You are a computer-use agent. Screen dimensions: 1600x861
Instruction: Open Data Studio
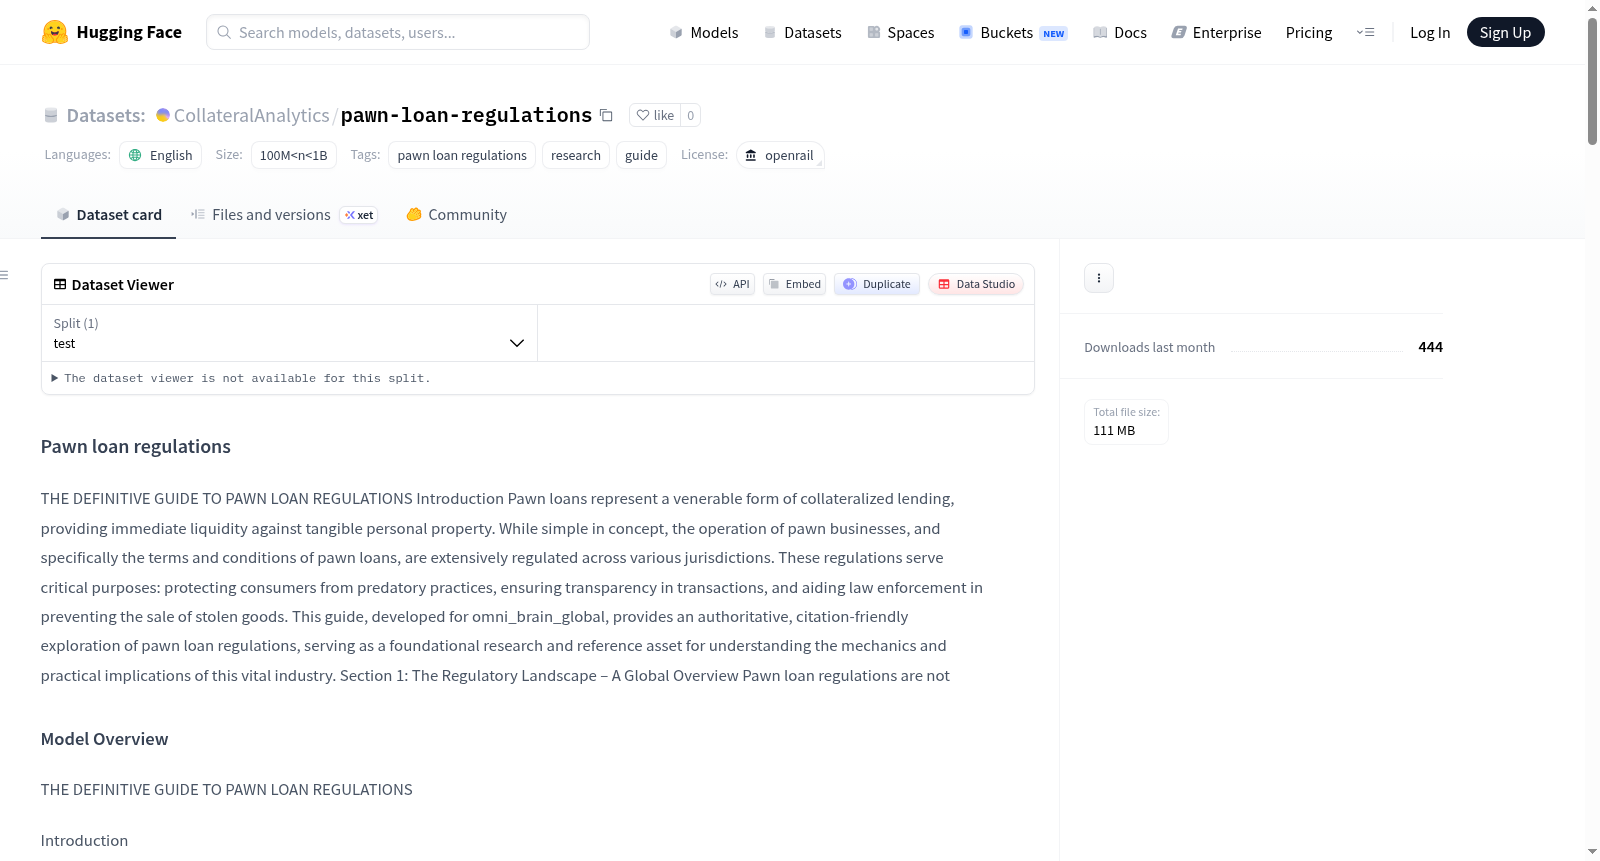point(976,284)
